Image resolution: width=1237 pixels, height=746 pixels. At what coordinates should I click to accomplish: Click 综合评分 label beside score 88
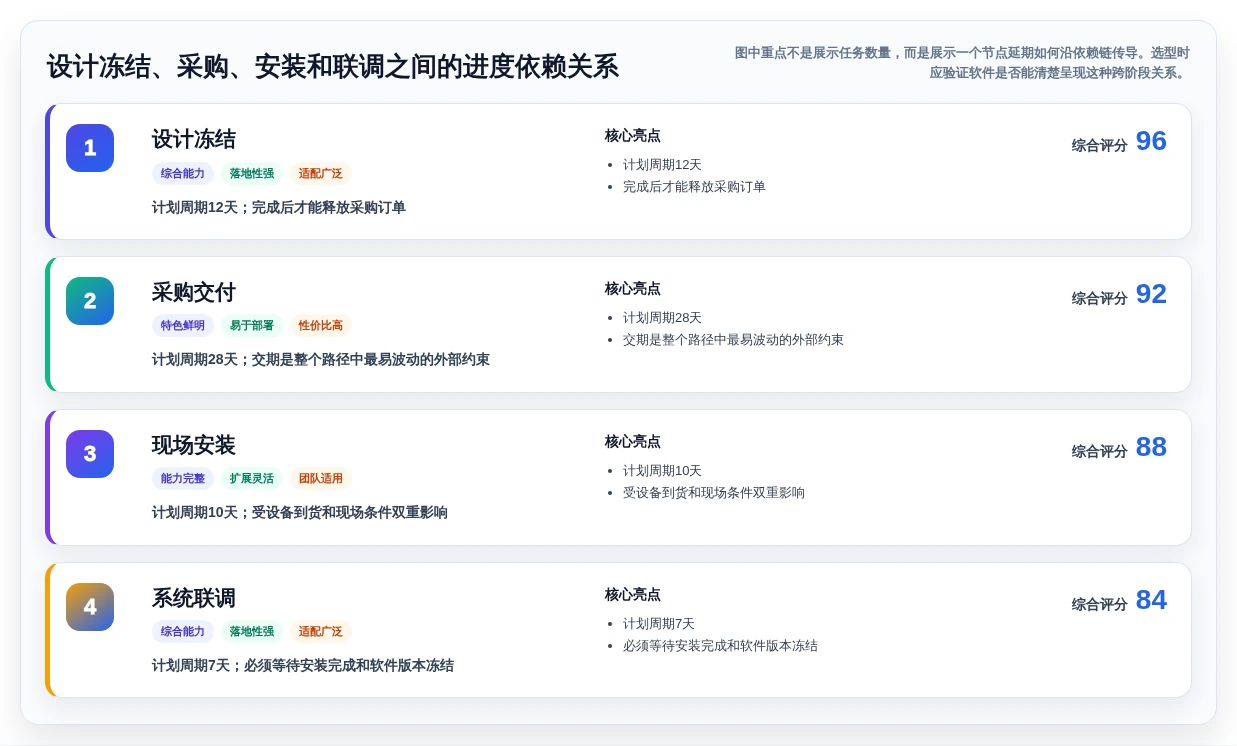(1099, 451)
